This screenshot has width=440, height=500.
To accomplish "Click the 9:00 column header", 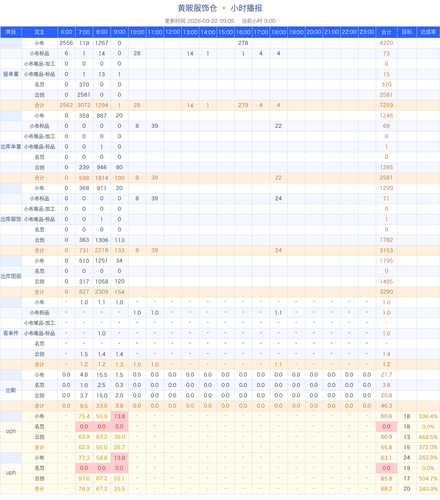I will [119, 32].
